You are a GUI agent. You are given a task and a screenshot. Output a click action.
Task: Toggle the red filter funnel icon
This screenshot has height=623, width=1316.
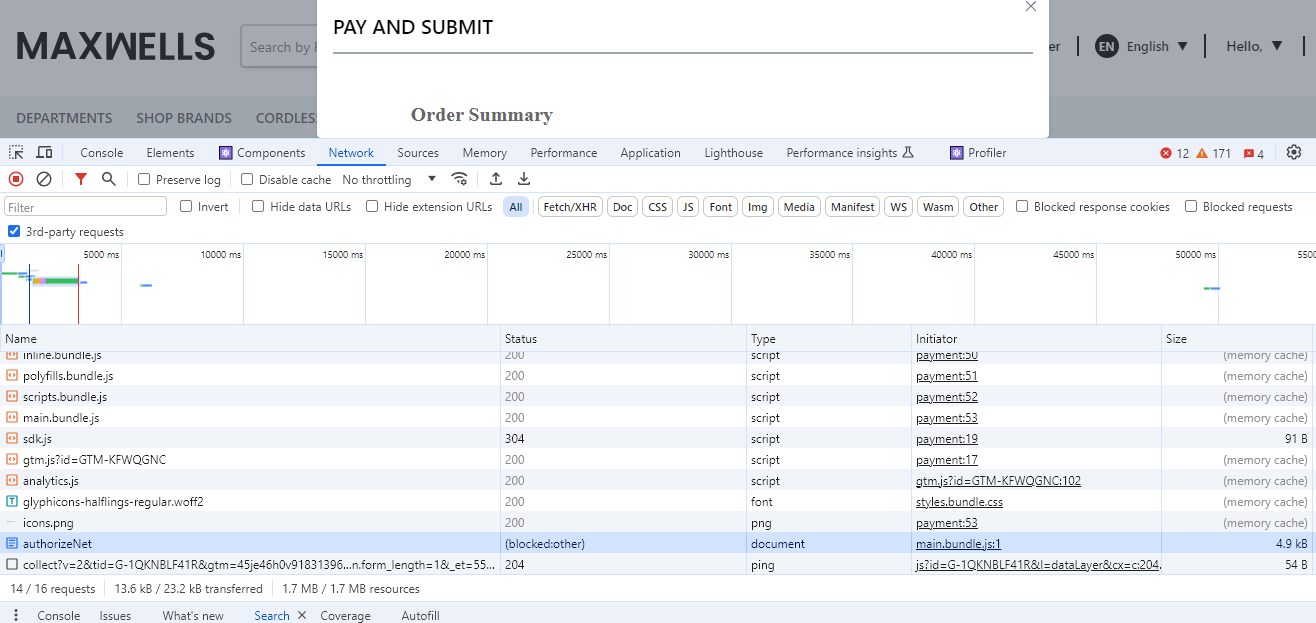click(x=81, y=179)
